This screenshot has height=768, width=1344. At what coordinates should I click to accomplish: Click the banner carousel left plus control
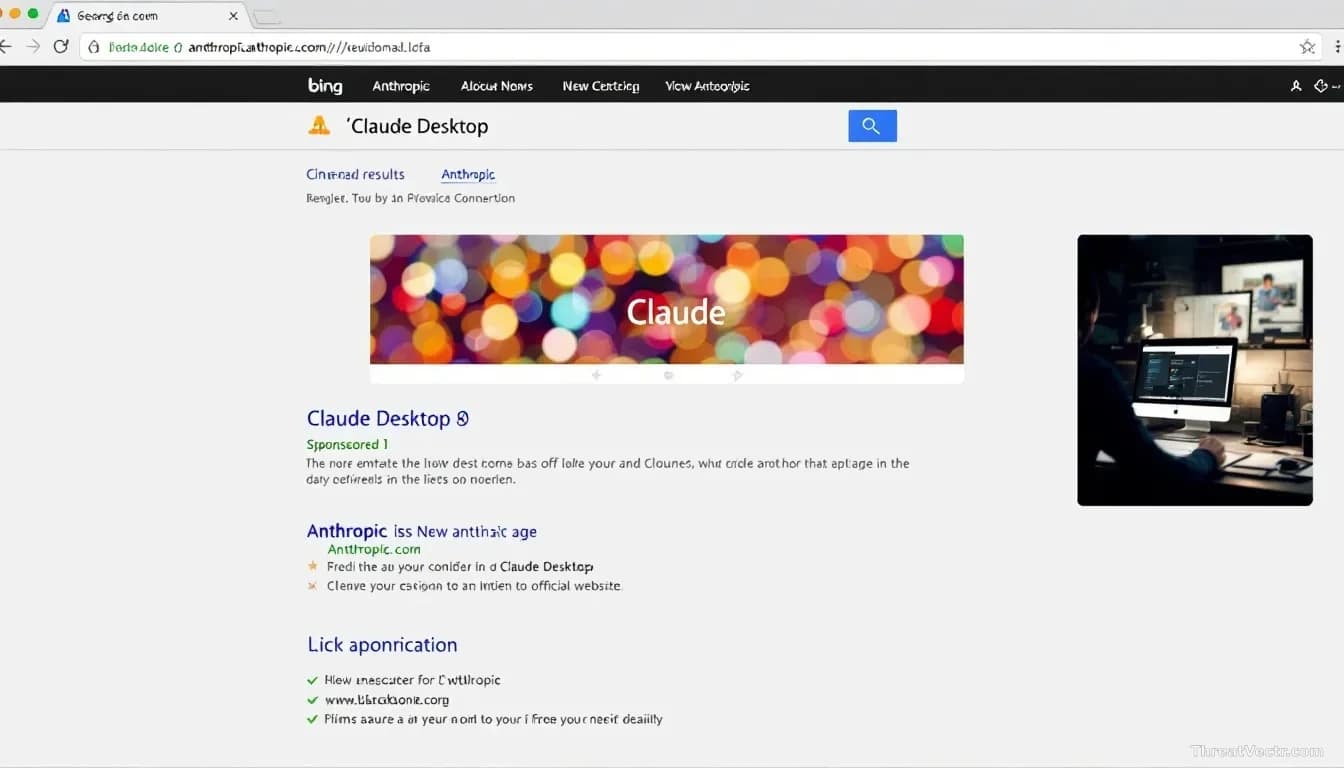(596, 375)
